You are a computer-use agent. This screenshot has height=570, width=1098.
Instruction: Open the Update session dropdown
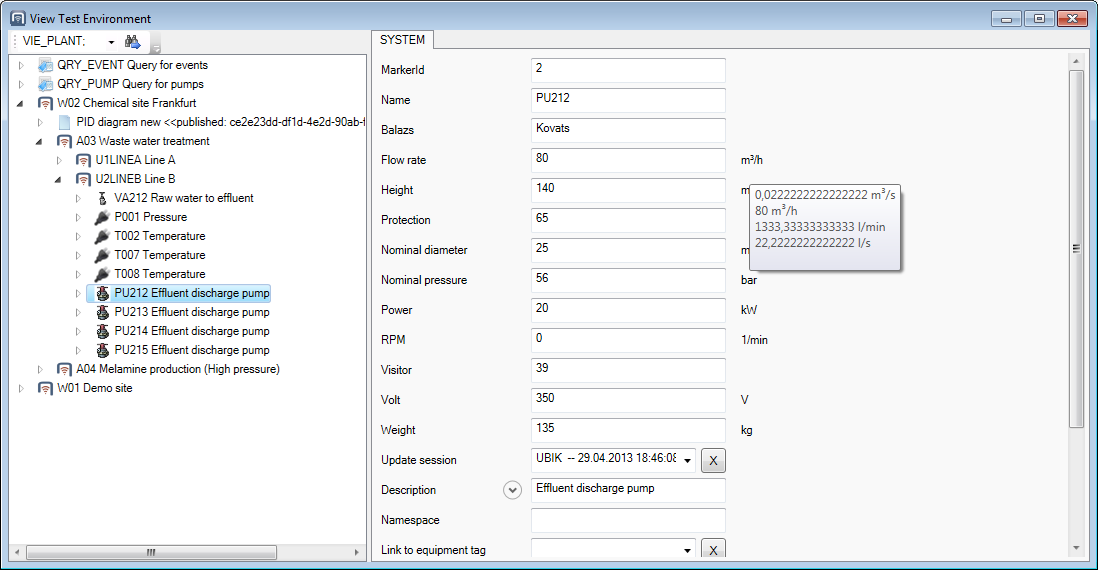[688, 461]
